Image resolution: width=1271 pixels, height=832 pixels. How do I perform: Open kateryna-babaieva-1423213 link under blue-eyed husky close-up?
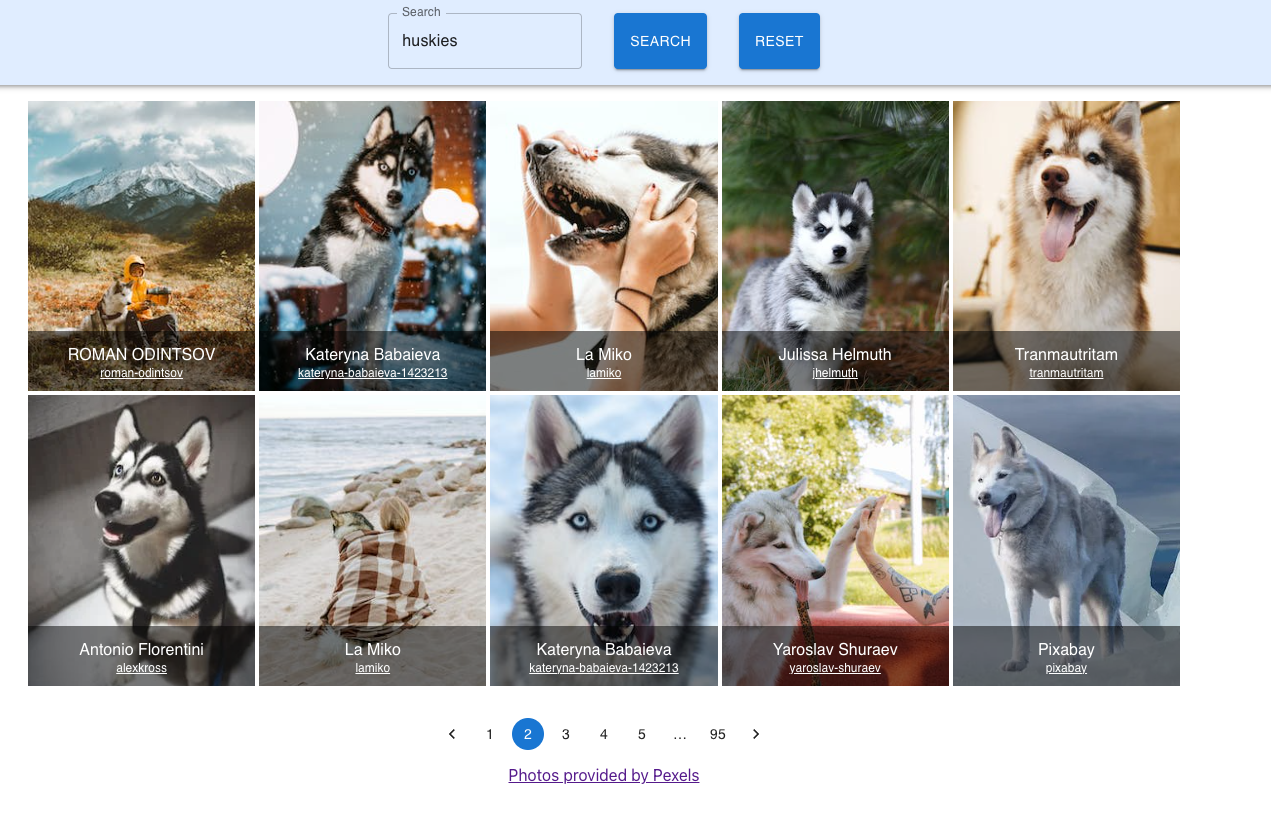[604, 668]
